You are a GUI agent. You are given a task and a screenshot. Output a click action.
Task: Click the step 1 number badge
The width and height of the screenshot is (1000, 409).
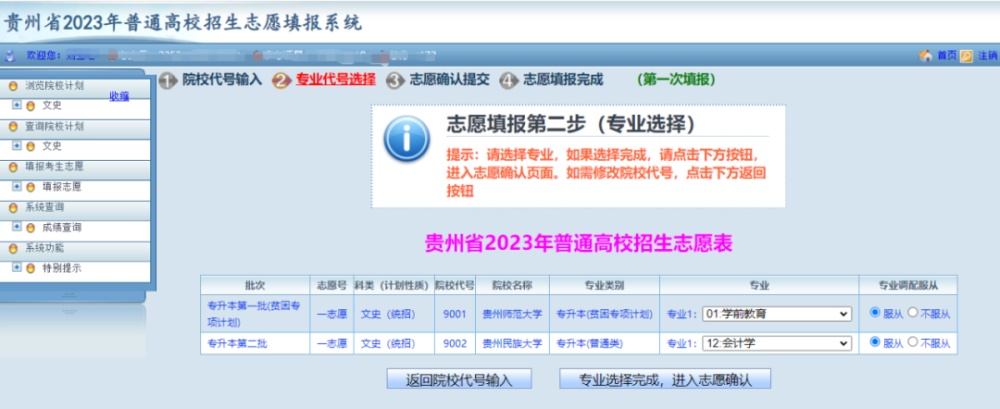(167, 80)
